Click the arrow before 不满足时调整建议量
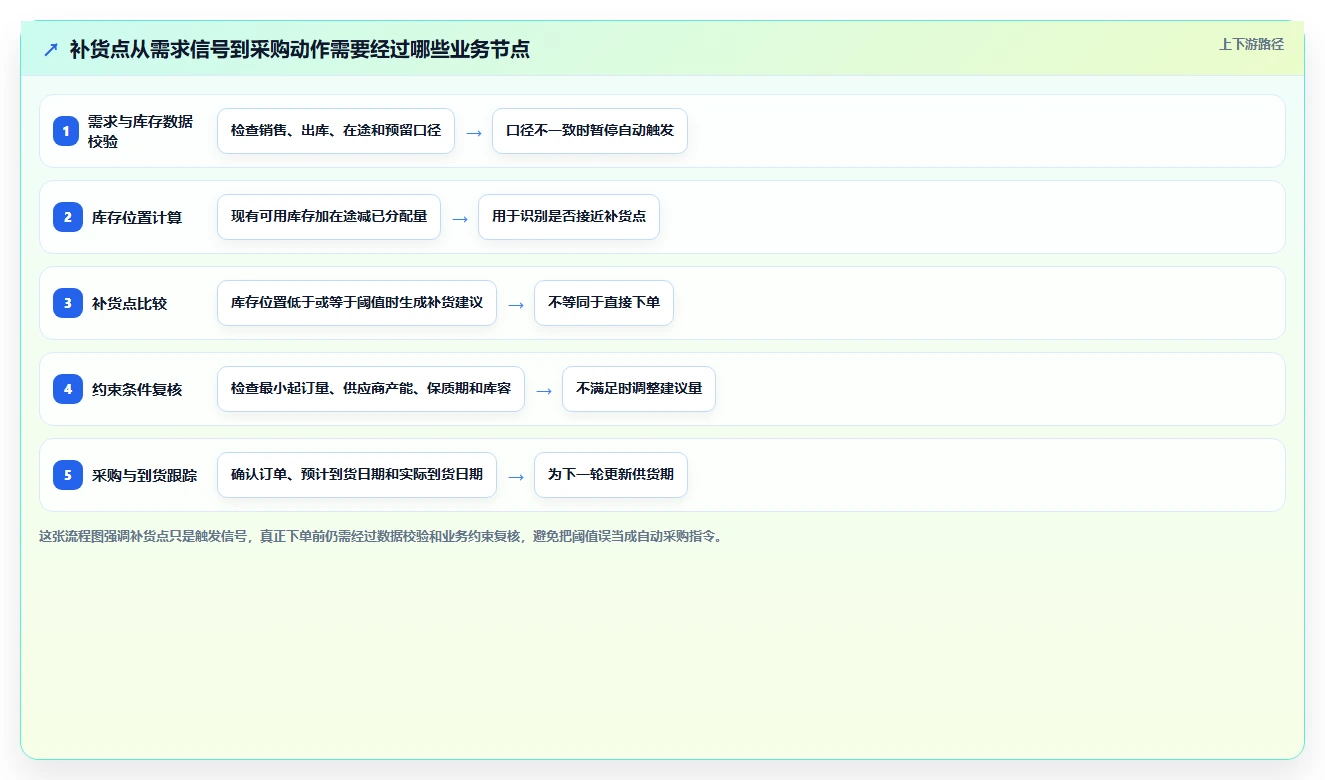 [544, 390]
